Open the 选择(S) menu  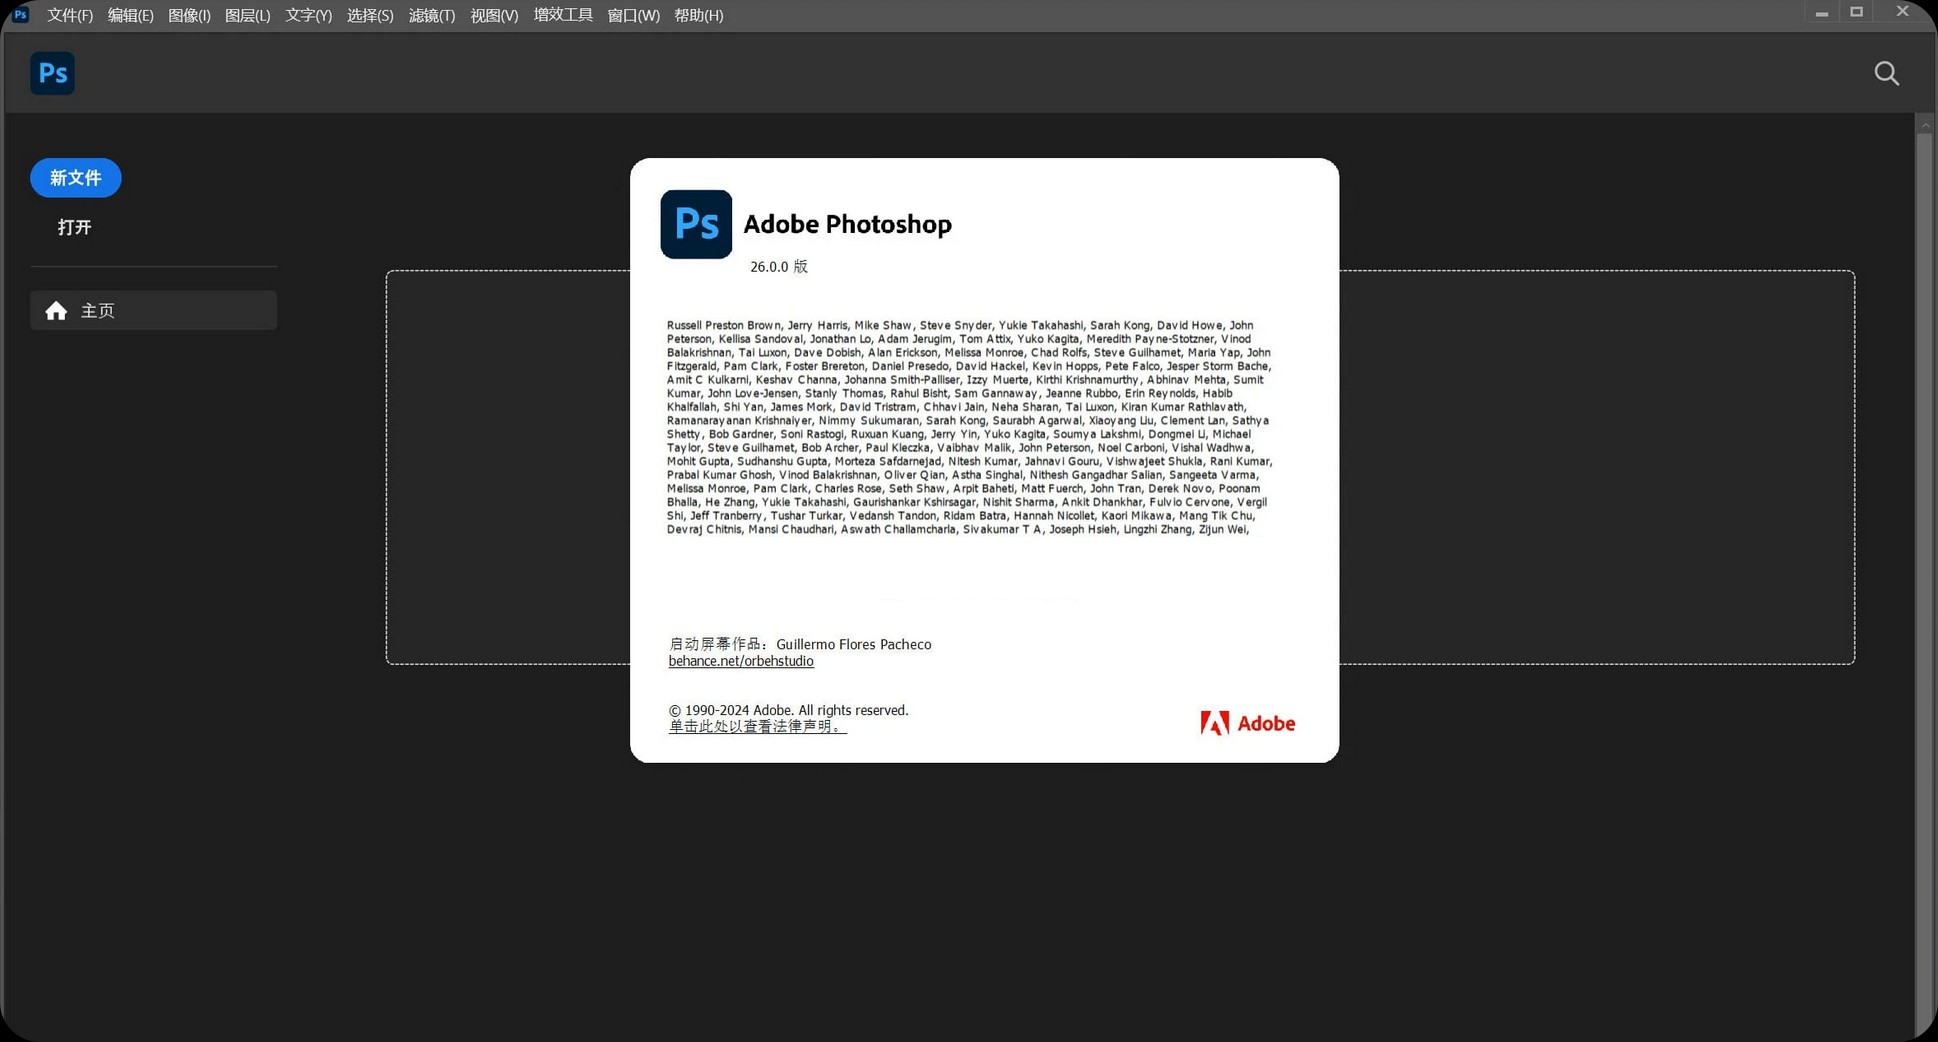[370, 15]
